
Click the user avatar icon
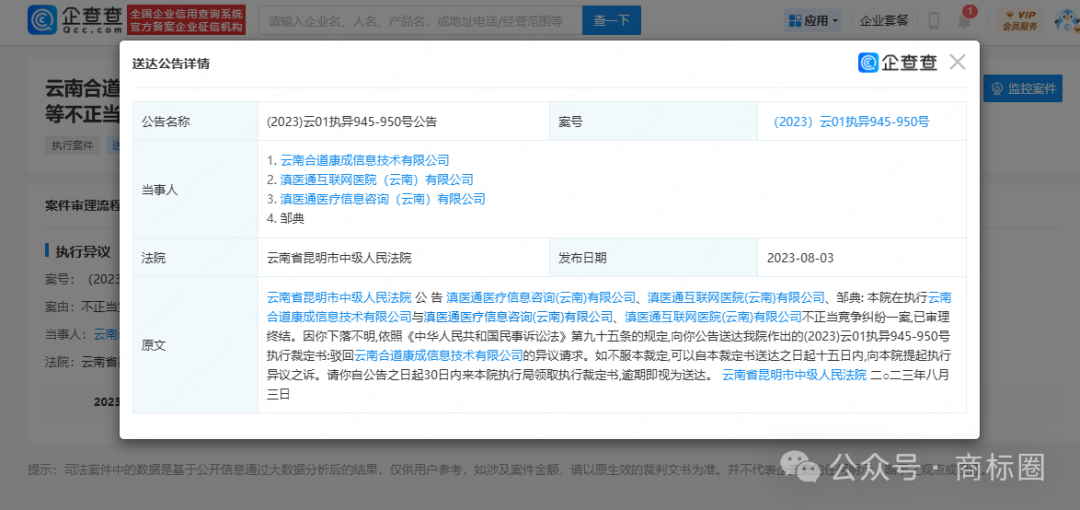tap(1065, 21)
